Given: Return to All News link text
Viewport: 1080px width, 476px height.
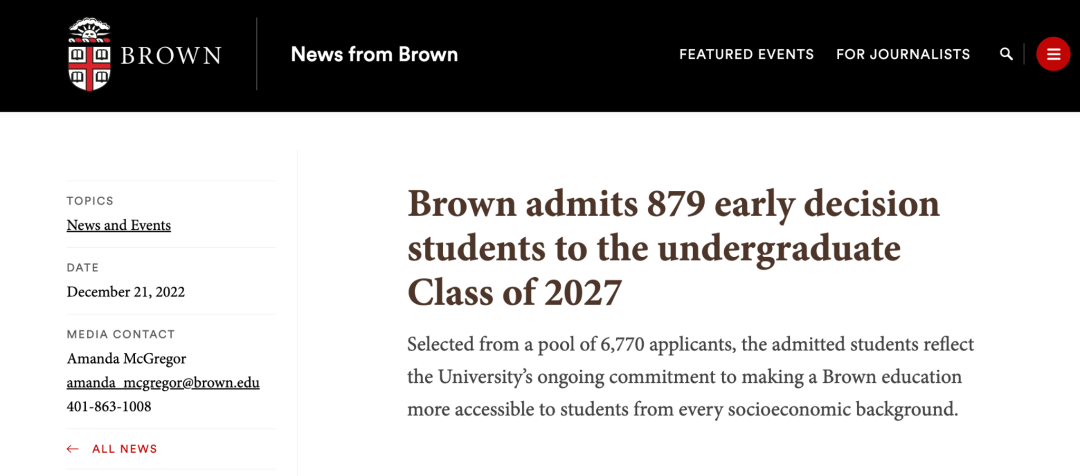Looking at the screenshot, I should pyautogui.click(x=125, y=449).
